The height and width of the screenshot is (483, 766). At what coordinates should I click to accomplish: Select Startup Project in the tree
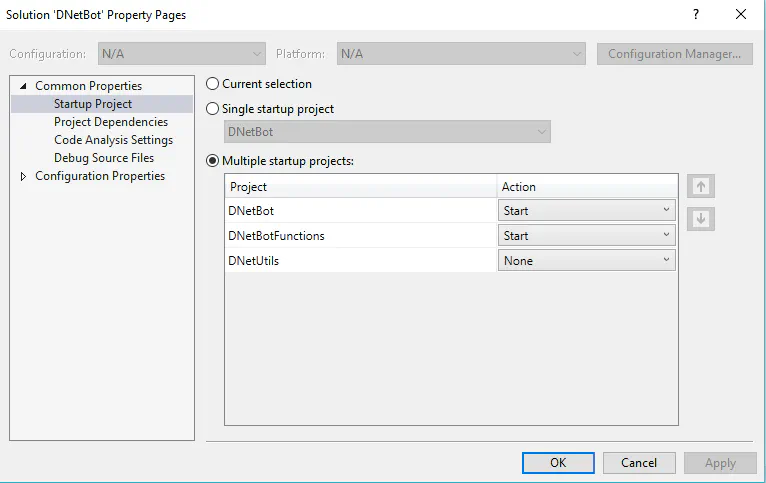coord(93,104)
